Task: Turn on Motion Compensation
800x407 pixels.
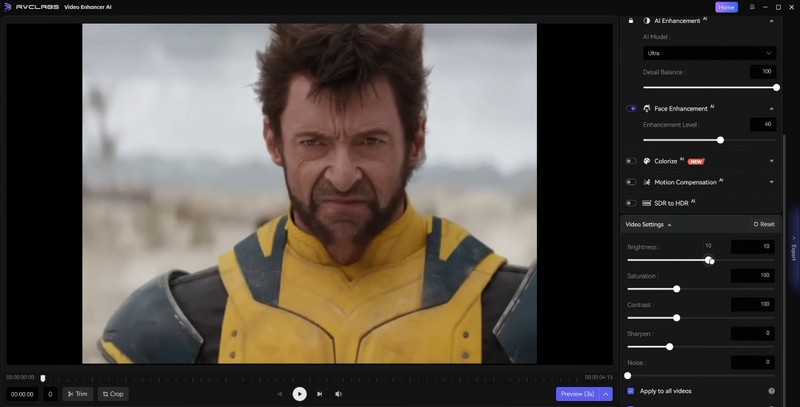Action: click(631, 182)
